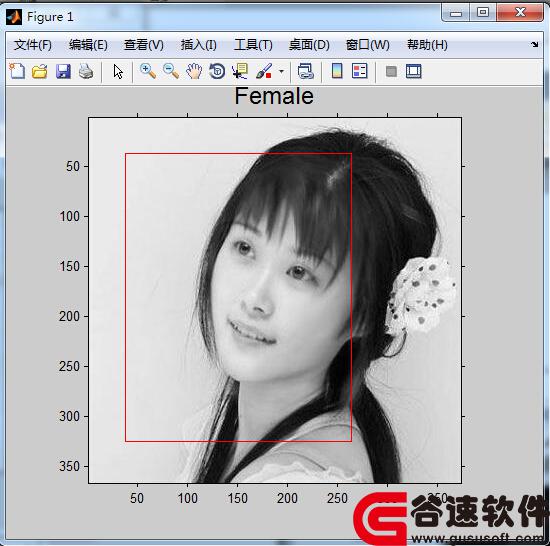Click y-axis tick label 200
This screenshot has width=550, height=546.
69,316
